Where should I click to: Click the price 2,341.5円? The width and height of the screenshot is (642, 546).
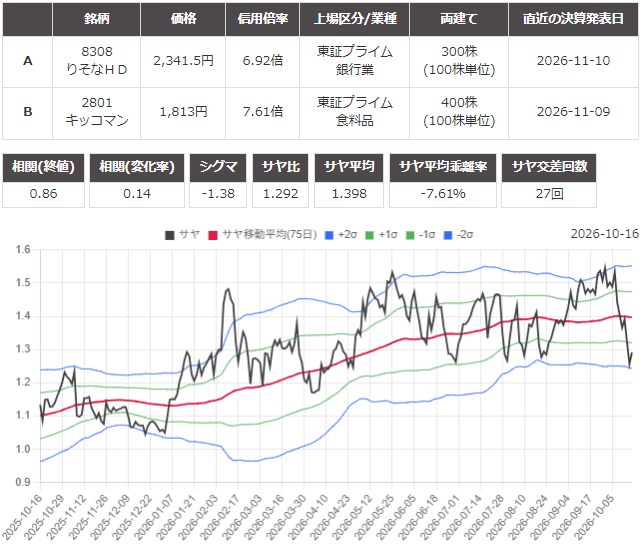183,61
